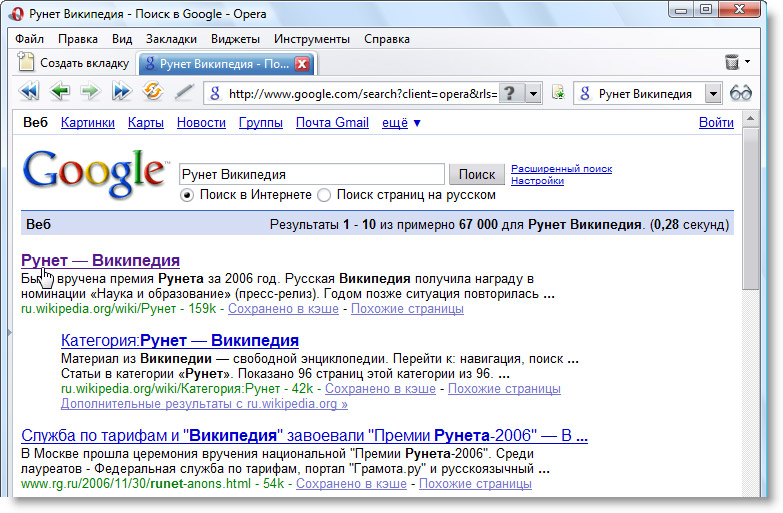The height and width of the screenshot is (513, 783).
Task: Expand the ещё menu on Google
Action: [401, 123]
